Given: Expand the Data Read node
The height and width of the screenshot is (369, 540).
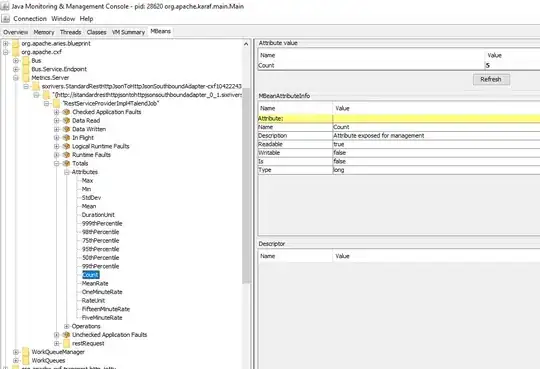Looking at the screenshot, I should pos(56,121).
